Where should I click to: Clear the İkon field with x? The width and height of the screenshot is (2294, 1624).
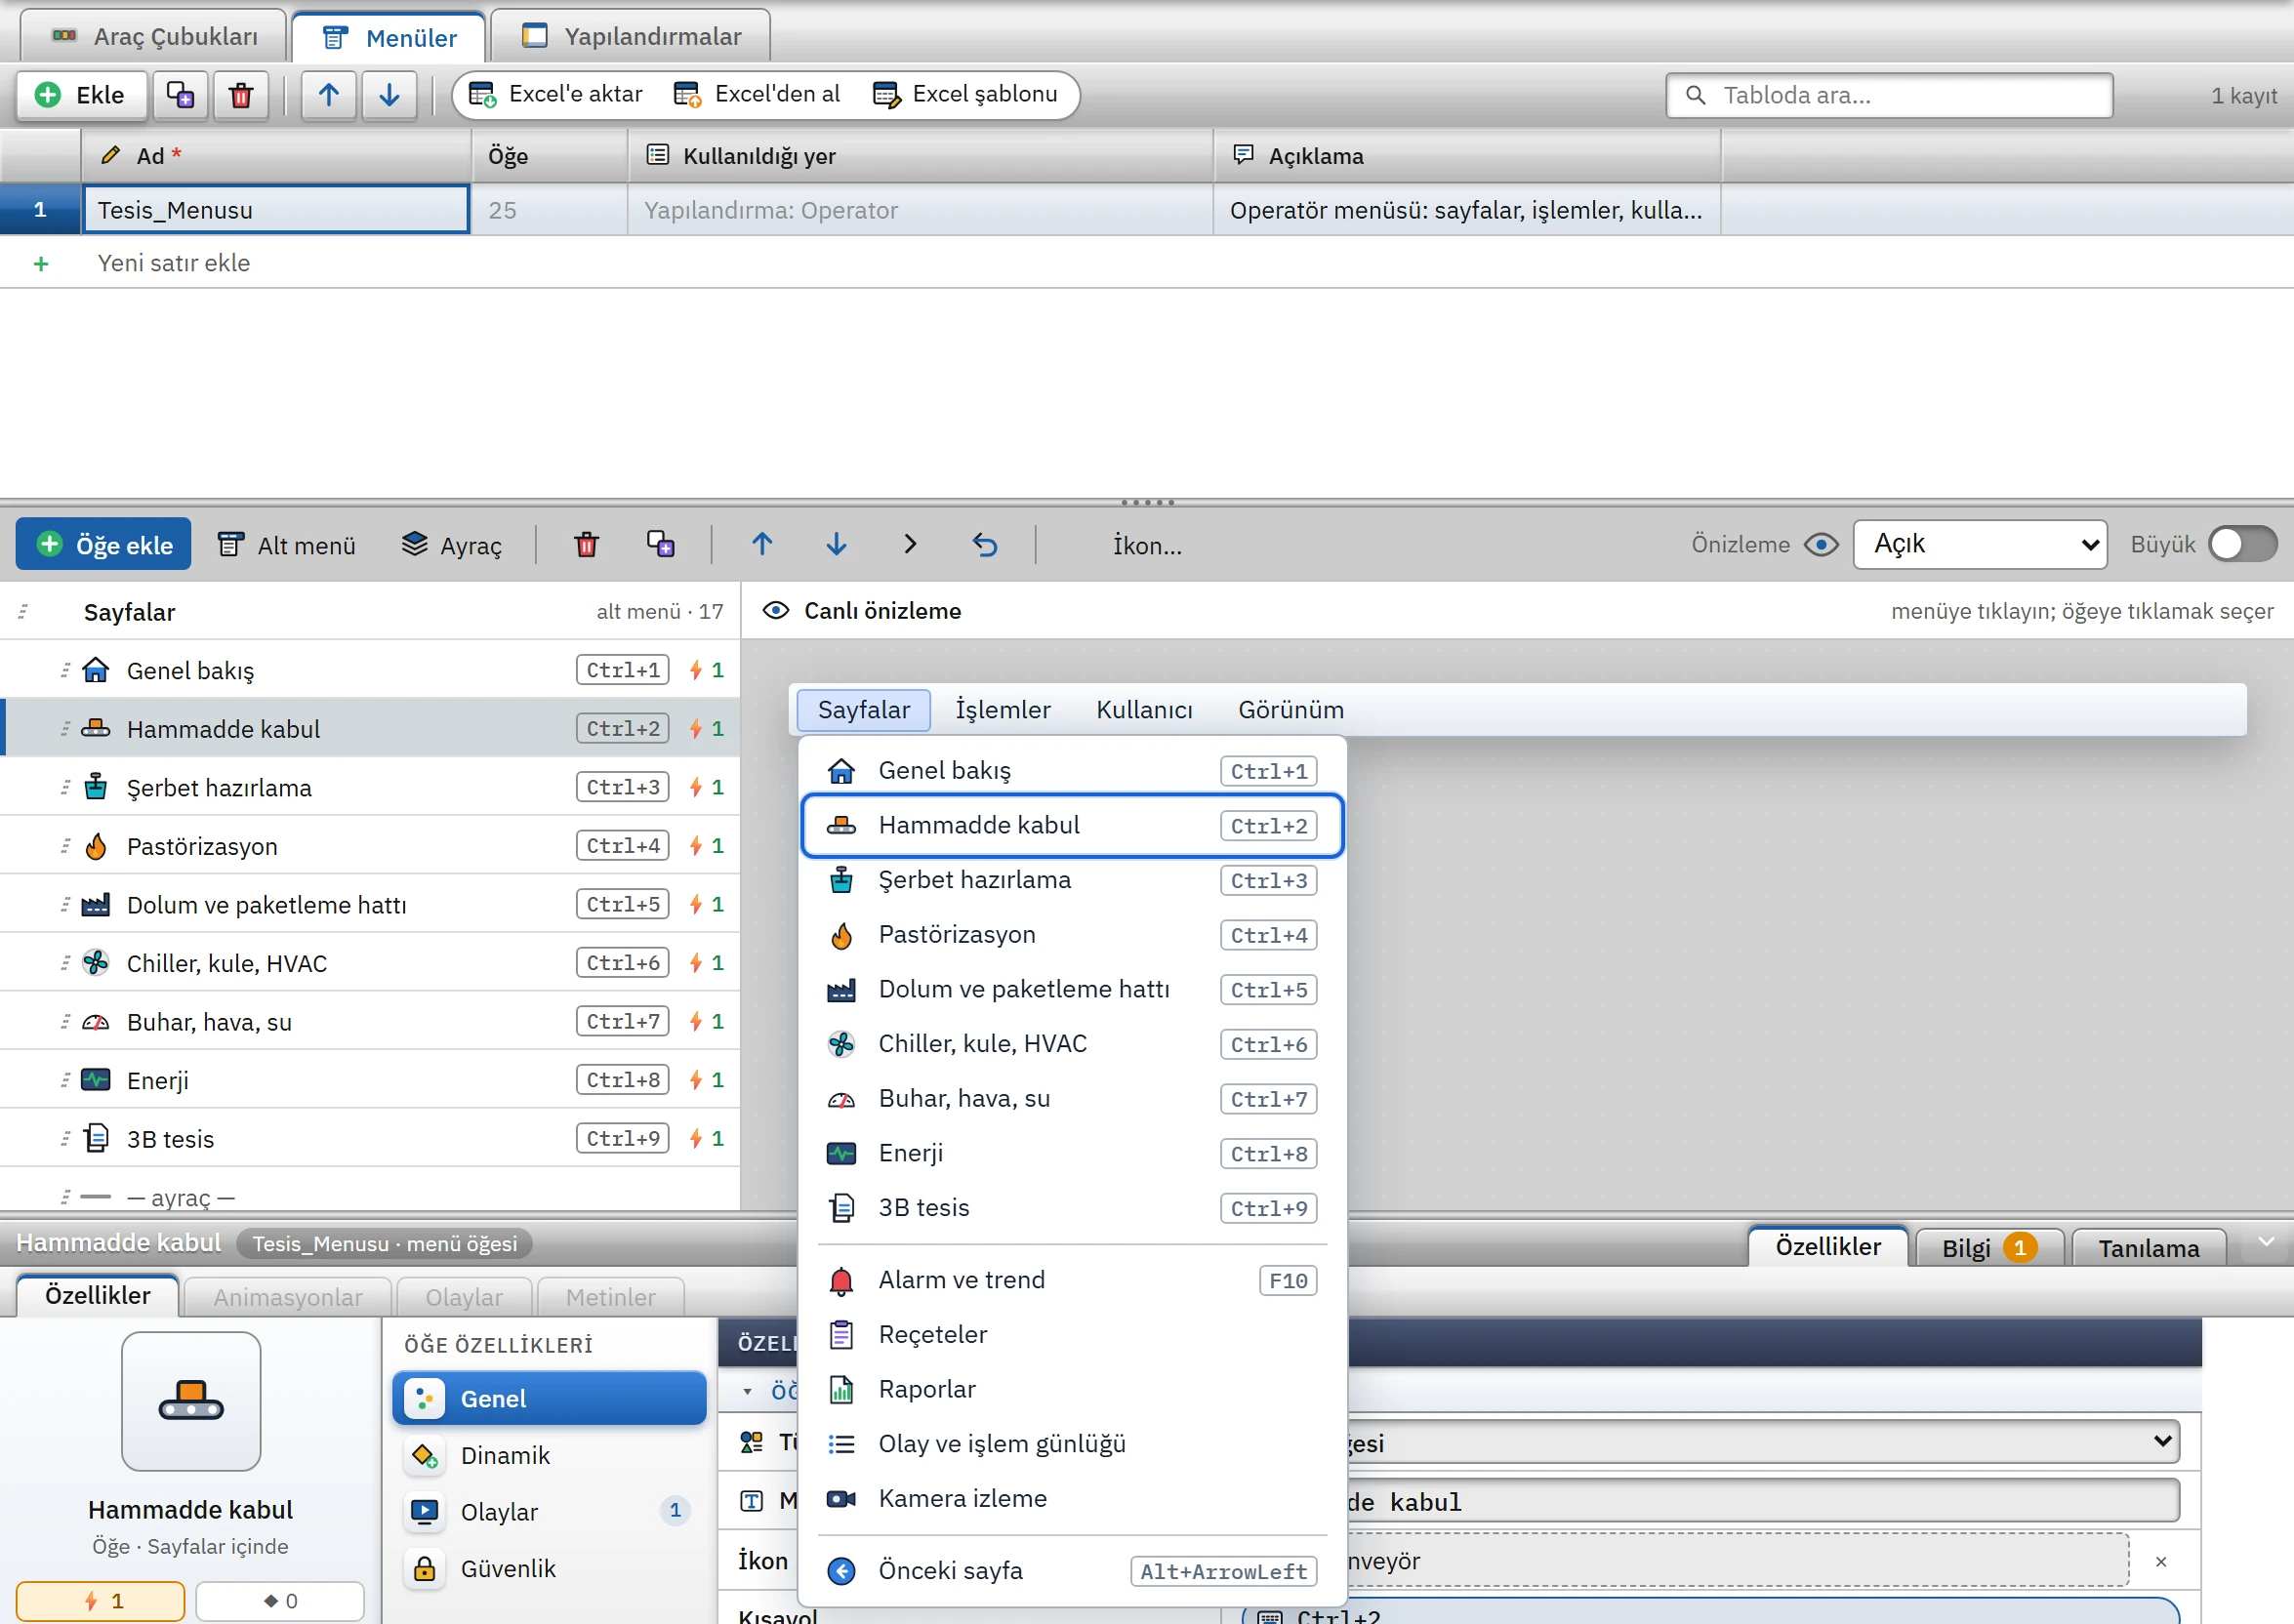[2161, 1561]
